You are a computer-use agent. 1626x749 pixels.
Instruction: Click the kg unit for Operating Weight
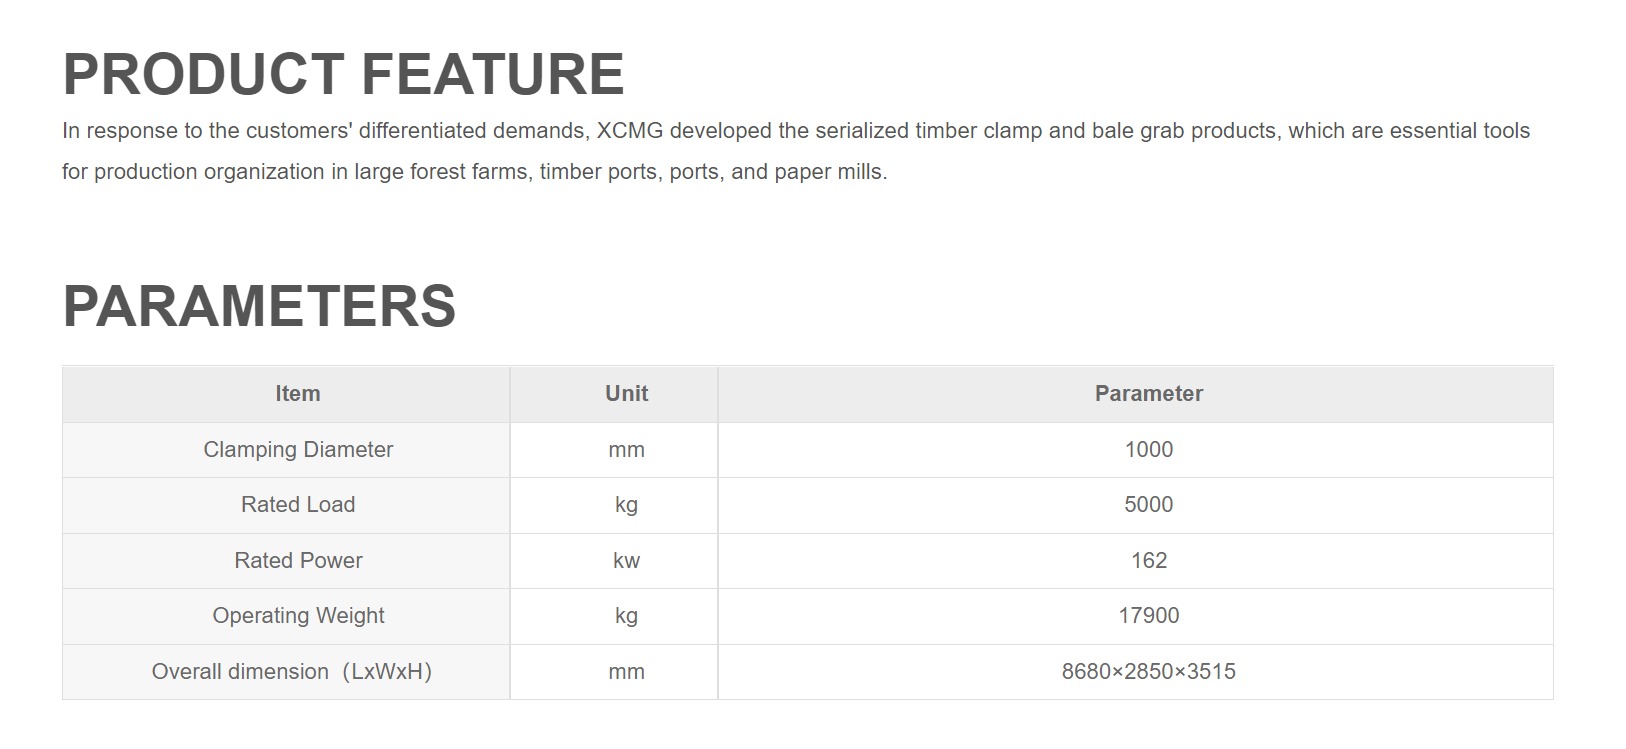626,616
